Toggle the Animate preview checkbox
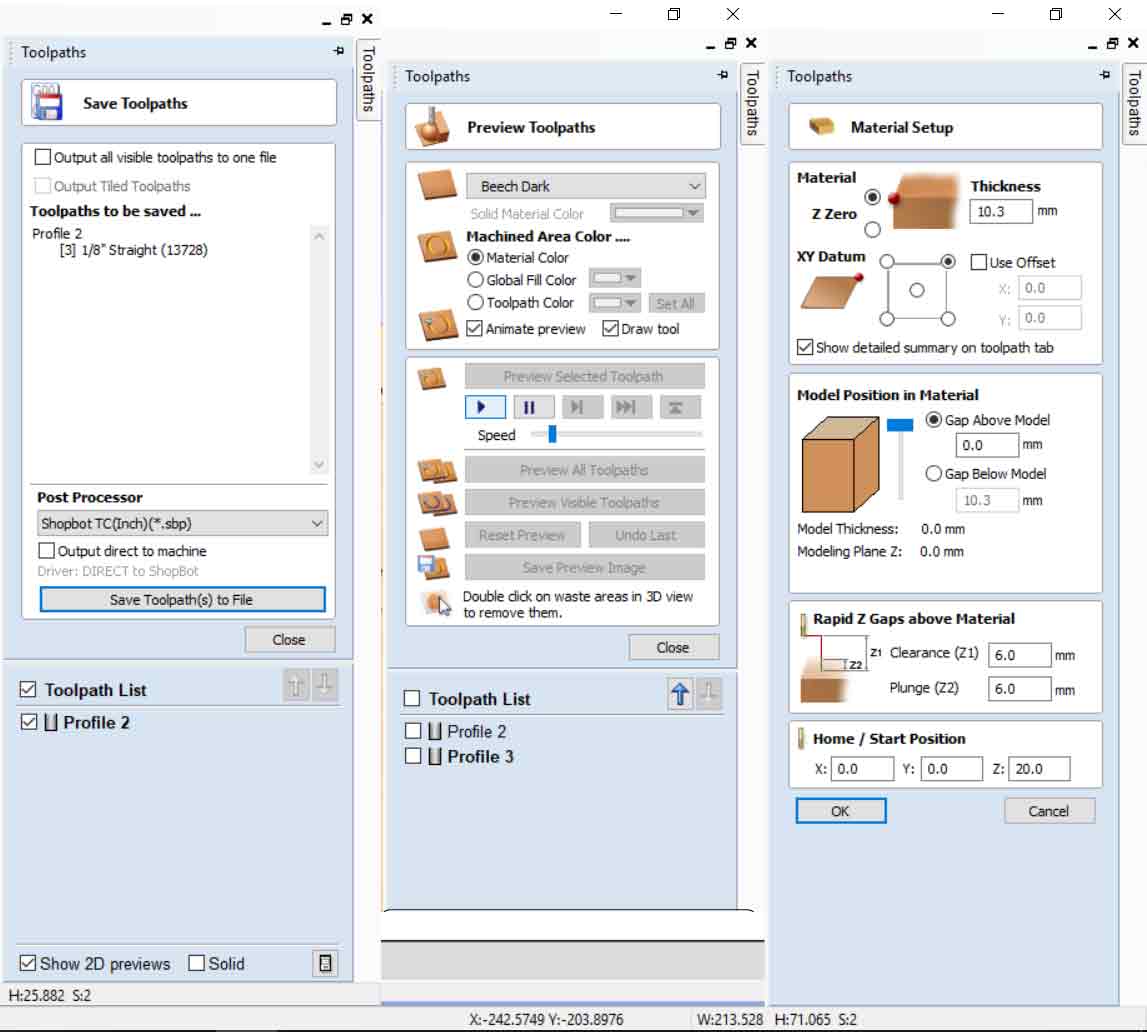The image size is (1147, 1032). point(474,328)
